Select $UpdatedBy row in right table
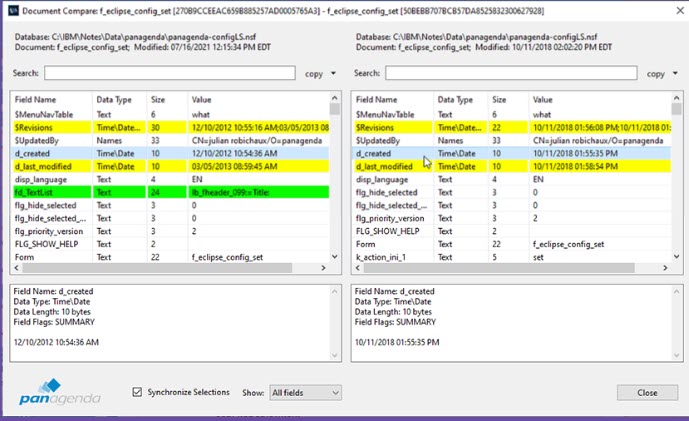Screen dimensions: 689x421 pyautogui.click(x=512, y=141)
